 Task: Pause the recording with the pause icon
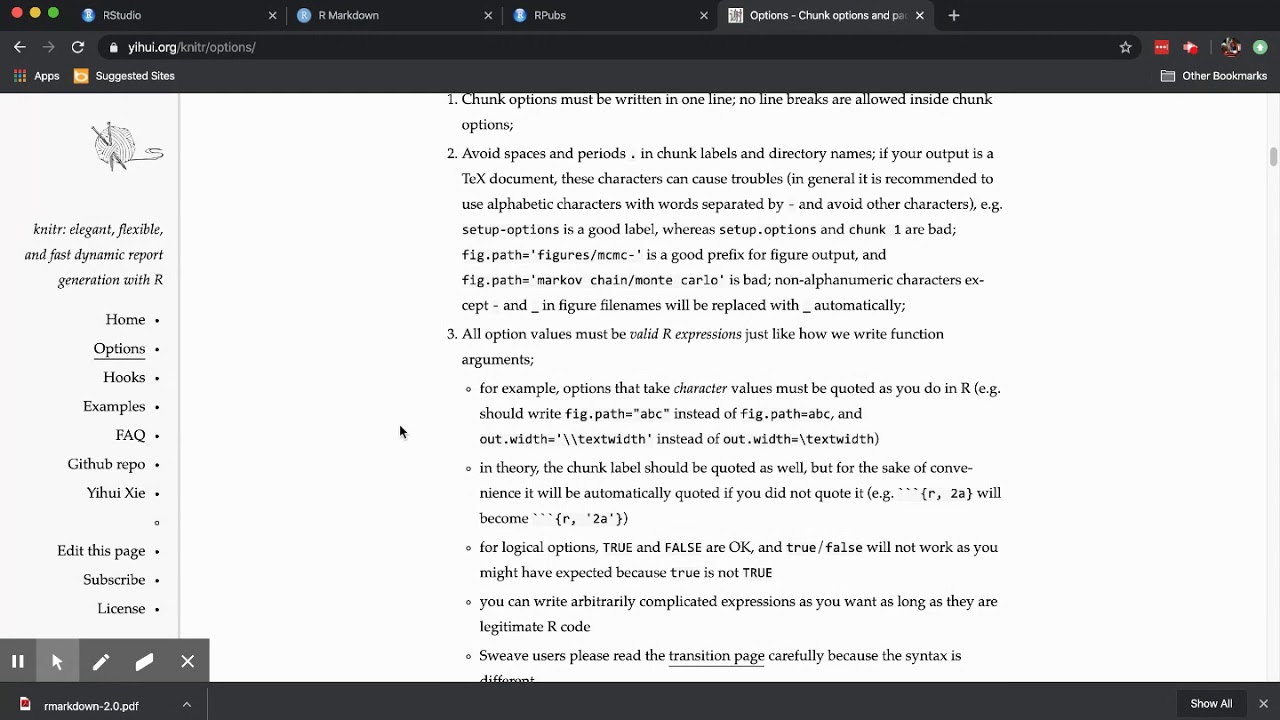click(17, 661)
